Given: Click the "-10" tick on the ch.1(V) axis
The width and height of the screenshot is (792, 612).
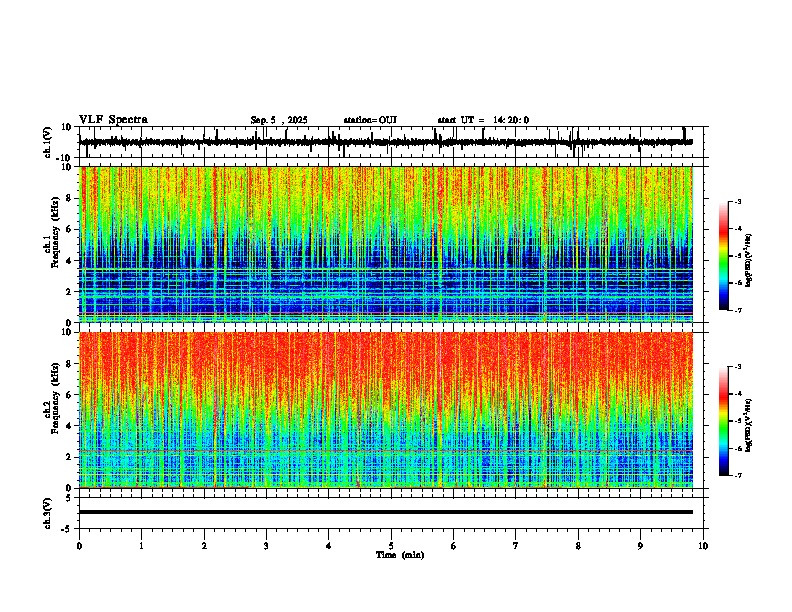Looking at the screenshot, I should [x=64, y=158].
